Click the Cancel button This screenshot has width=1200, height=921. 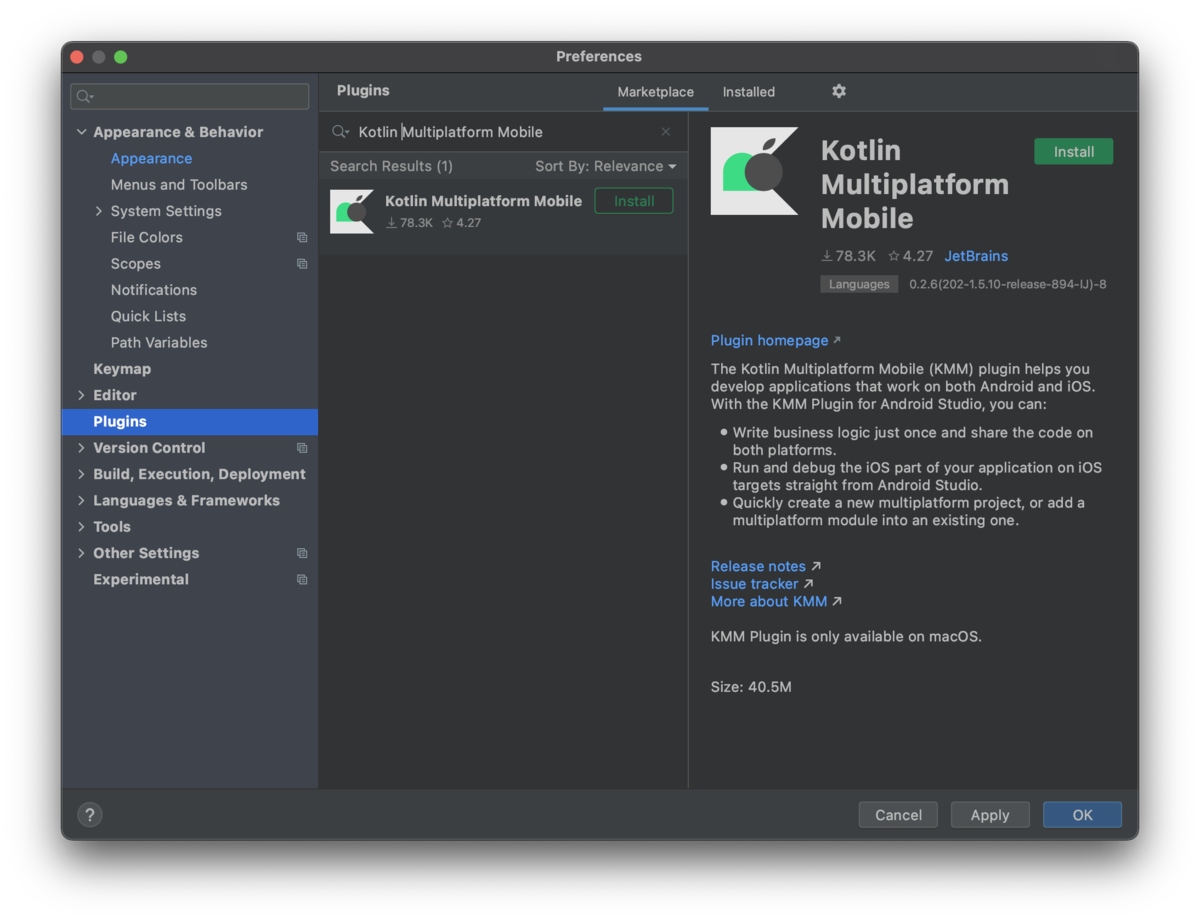coord(898,815)
